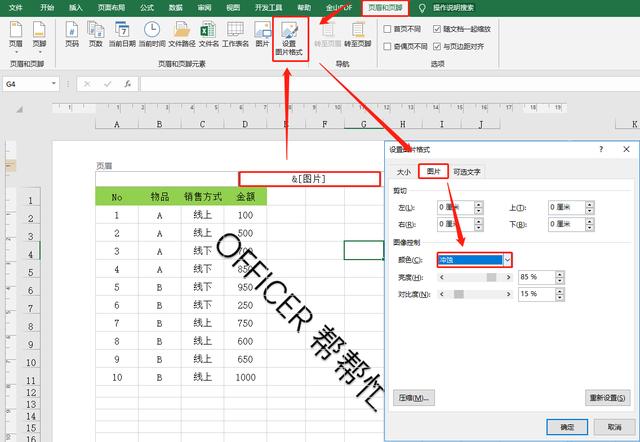Click the dialog help question mark
This screenshot has width=640, height=442.
pyautogui.click(x=601, y=149)
